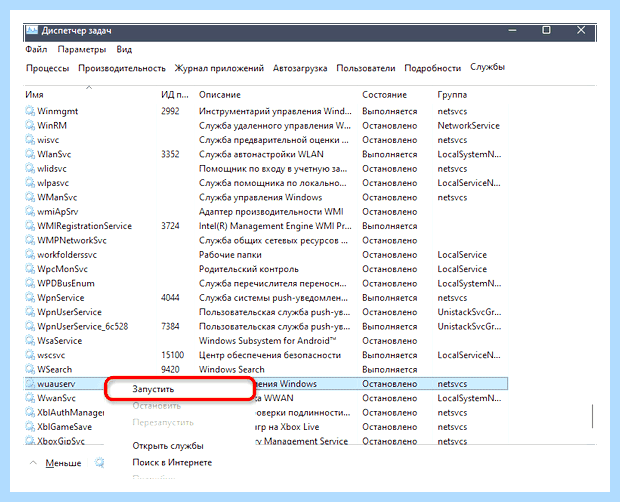Click the WManSvc service gear icon
This screenshot has height=502, width=620.
30,197
